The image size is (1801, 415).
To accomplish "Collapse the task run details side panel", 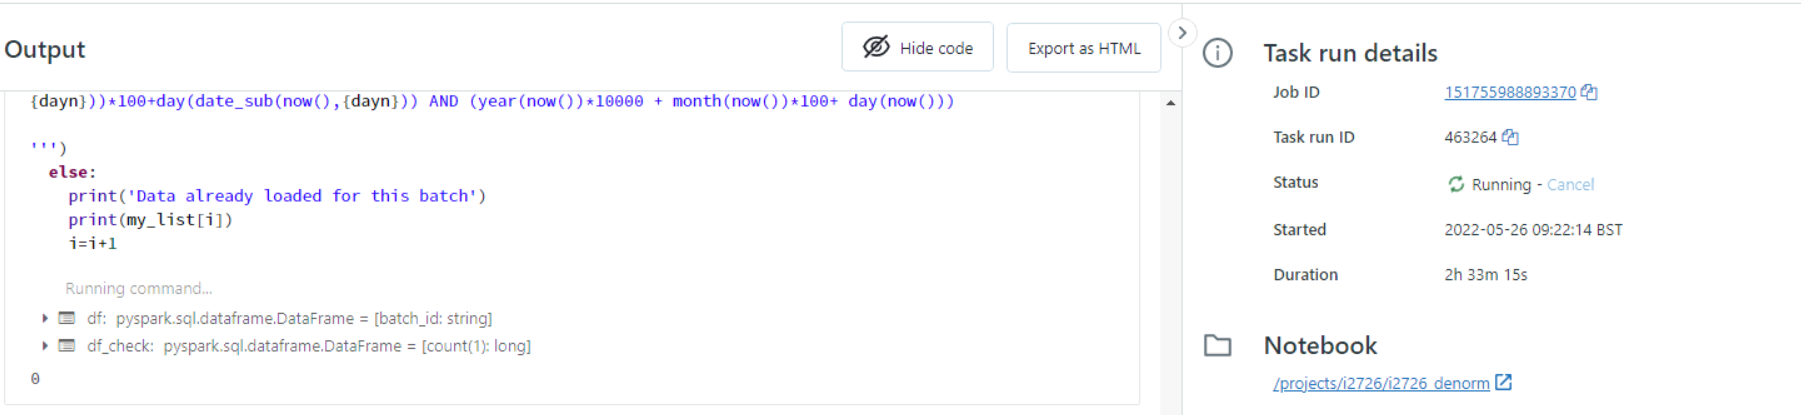I will [1182, 33].
